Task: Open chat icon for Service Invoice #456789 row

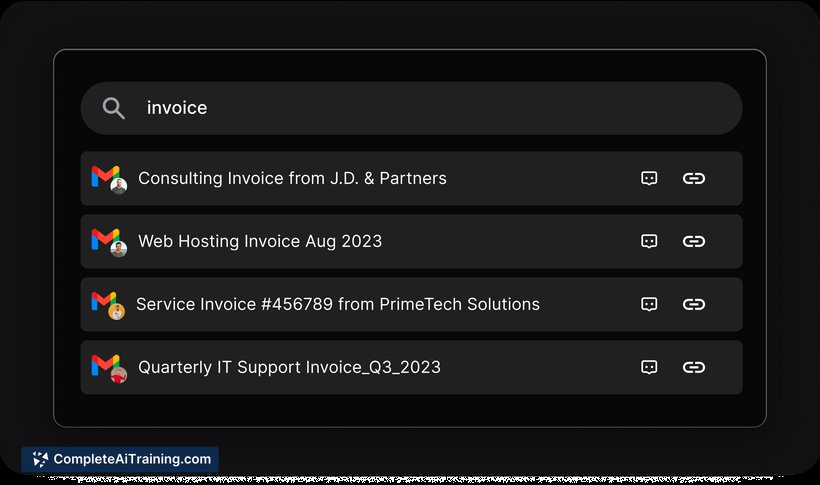Action: coord(649,304)
